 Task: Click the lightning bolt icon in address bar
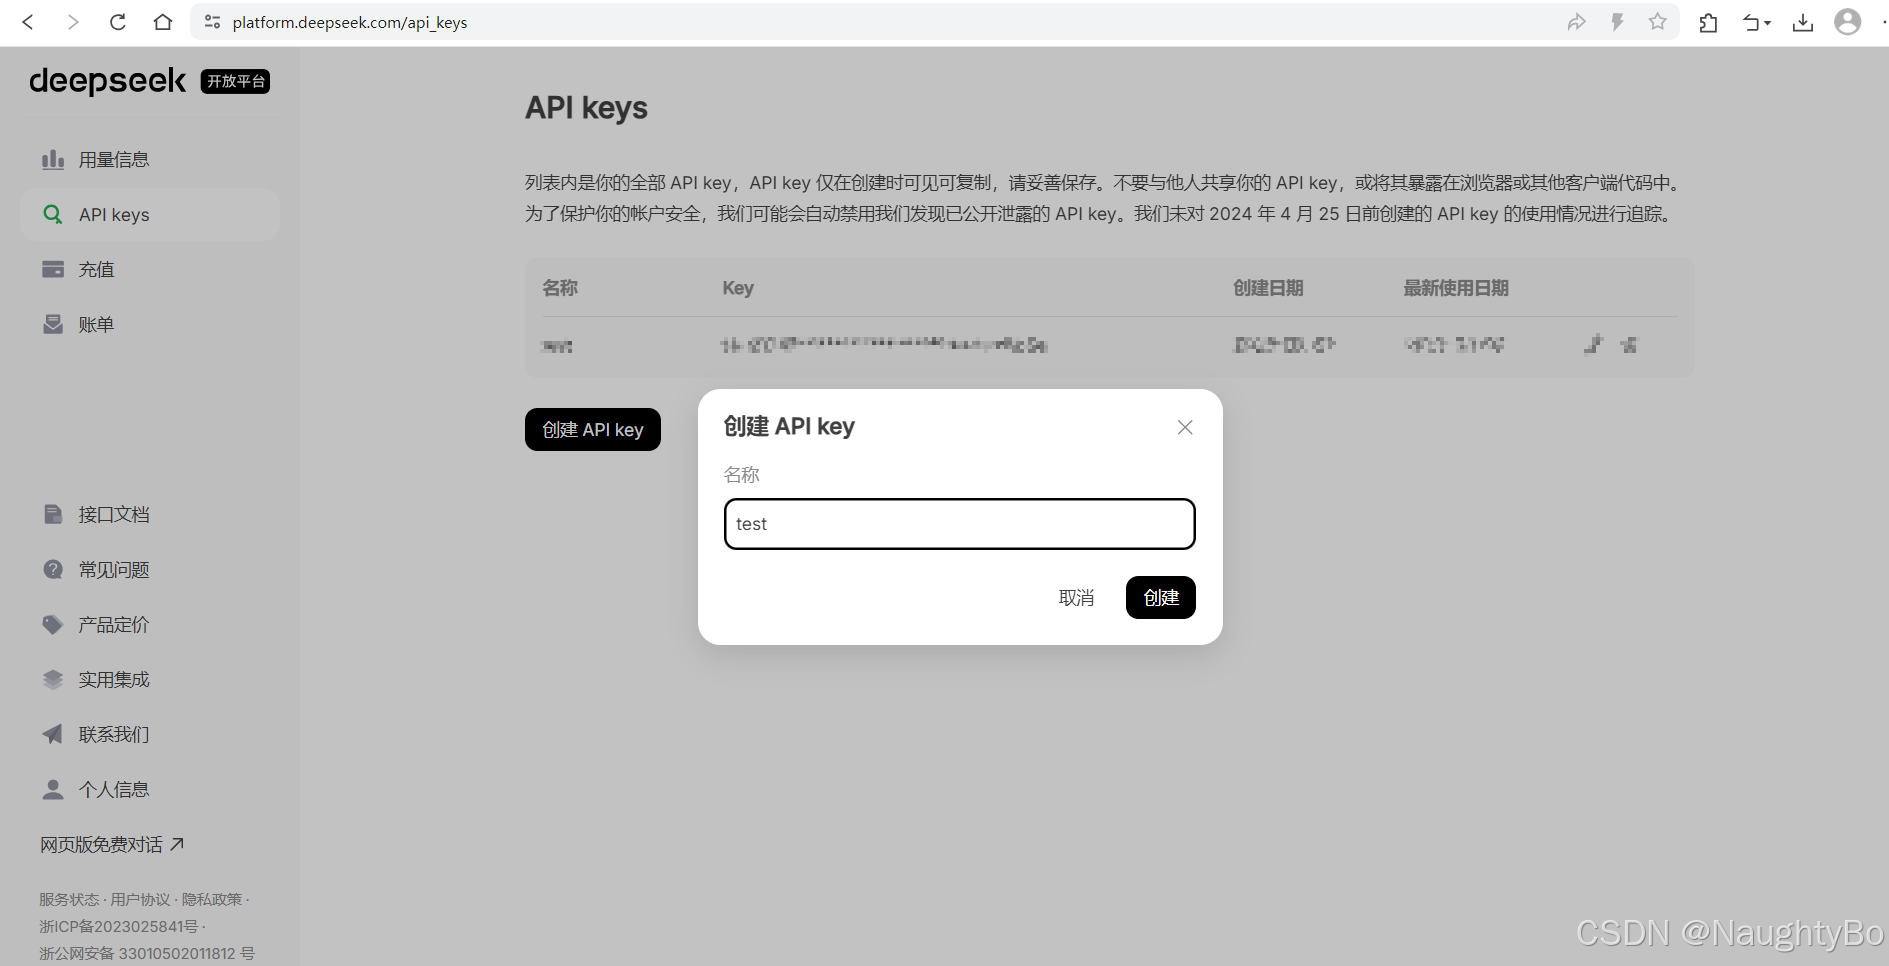click(1617, 22)
